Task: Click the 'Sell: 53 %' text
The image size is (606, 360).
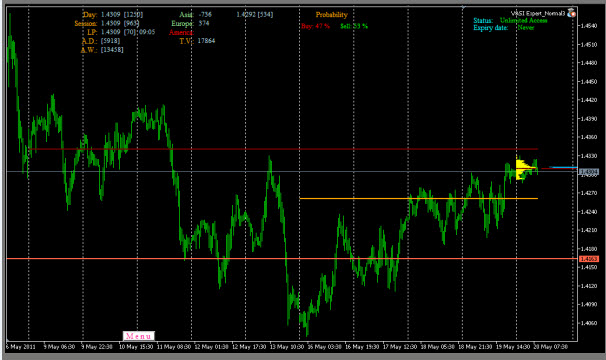Action: [x=354, y=26]
